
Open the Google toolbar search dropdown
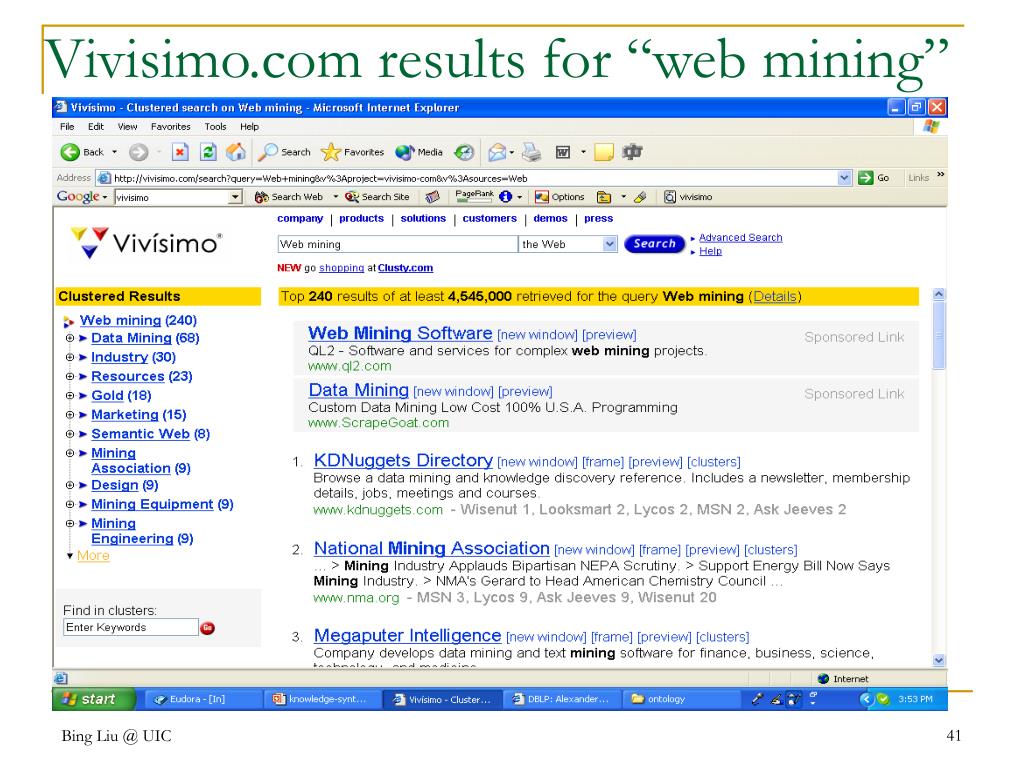coord(235,197)
